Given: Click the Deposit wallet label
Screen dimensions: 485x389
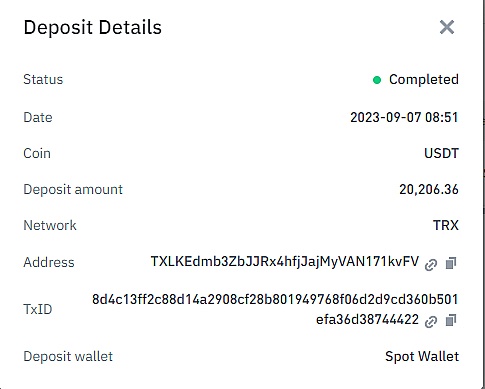Looking at the screenshot, I should coord(68,356).
